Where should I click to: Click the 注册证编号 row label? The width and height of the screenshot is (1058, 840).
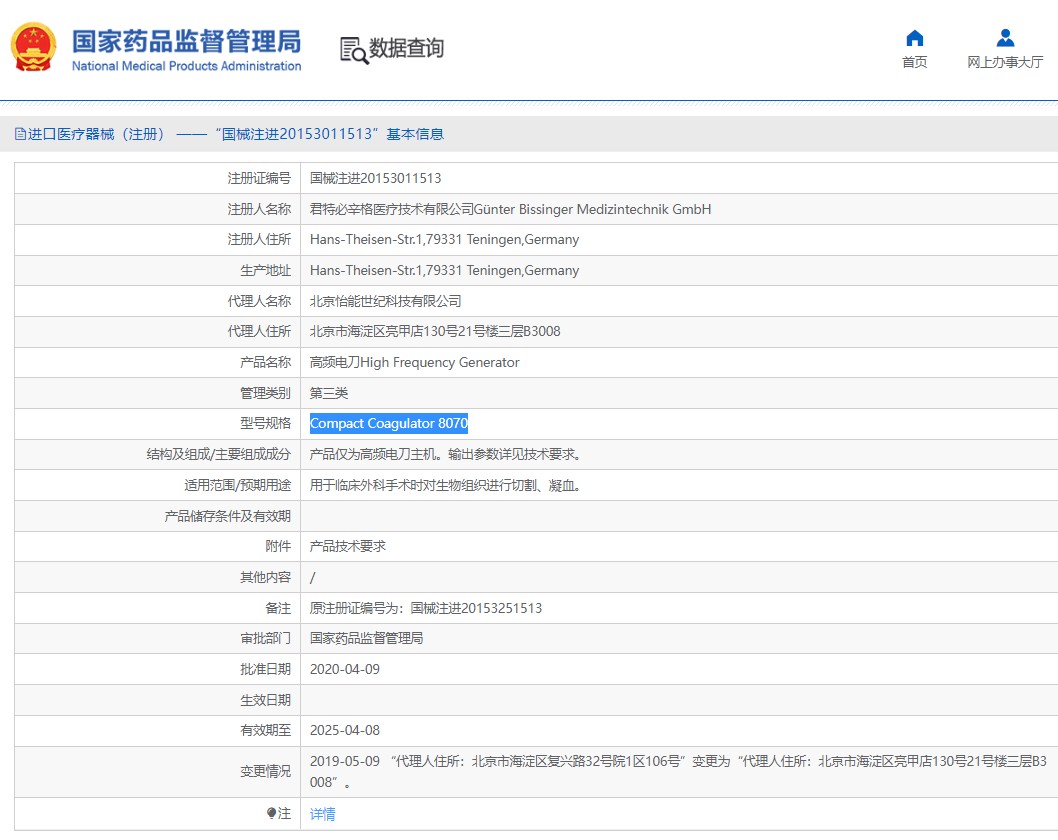[259, 178]
